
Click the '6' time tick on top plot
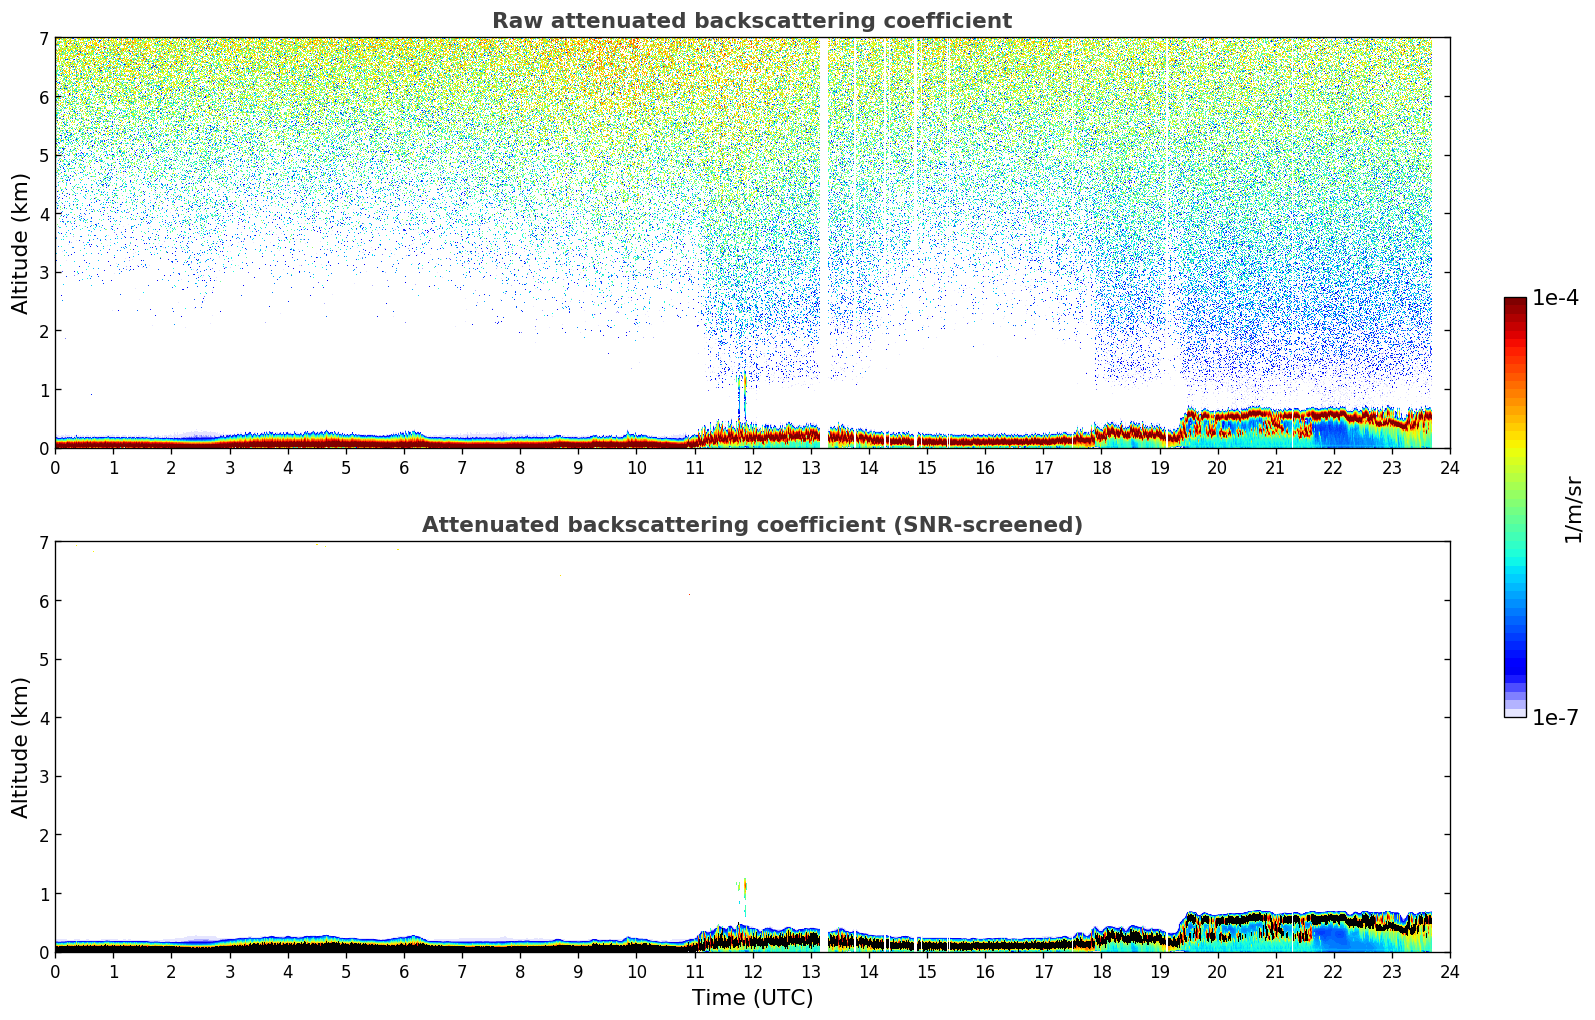point(404,467)
